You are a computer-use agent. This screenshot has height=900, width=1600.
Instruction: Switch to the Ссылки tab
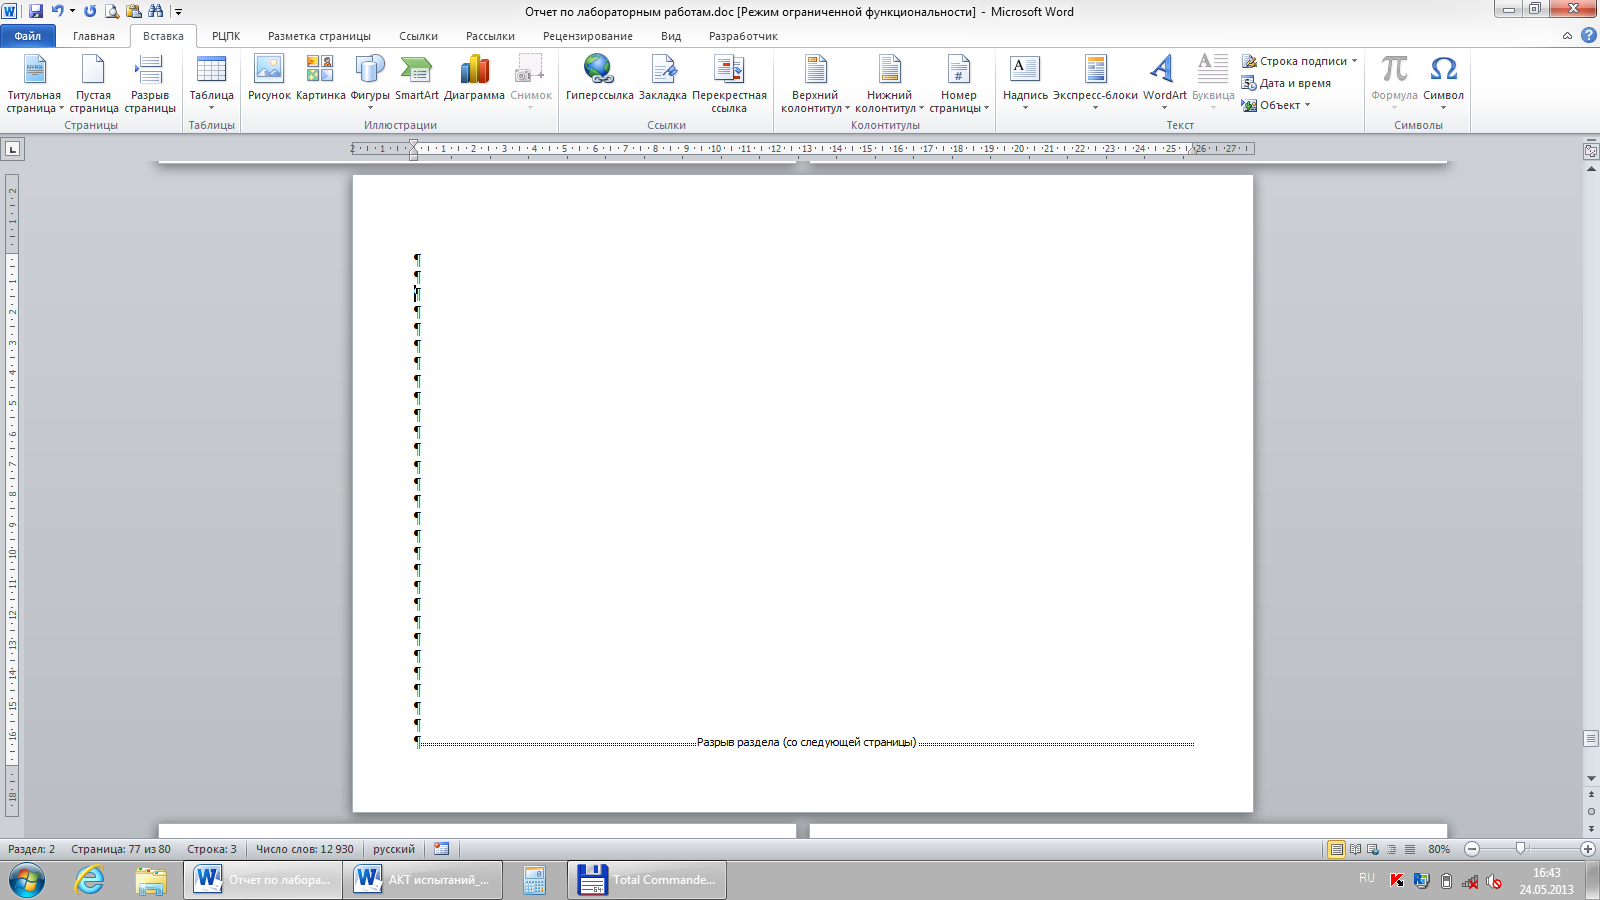coord(418,36)
